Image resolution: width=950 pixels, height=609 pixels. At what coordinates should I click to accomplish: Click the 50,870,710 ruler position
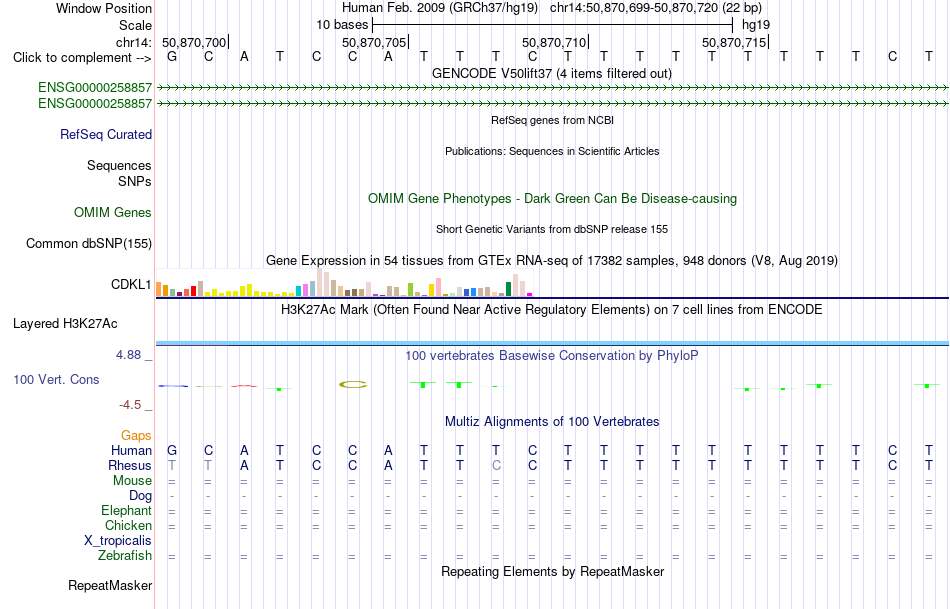(x=555, y=42)
